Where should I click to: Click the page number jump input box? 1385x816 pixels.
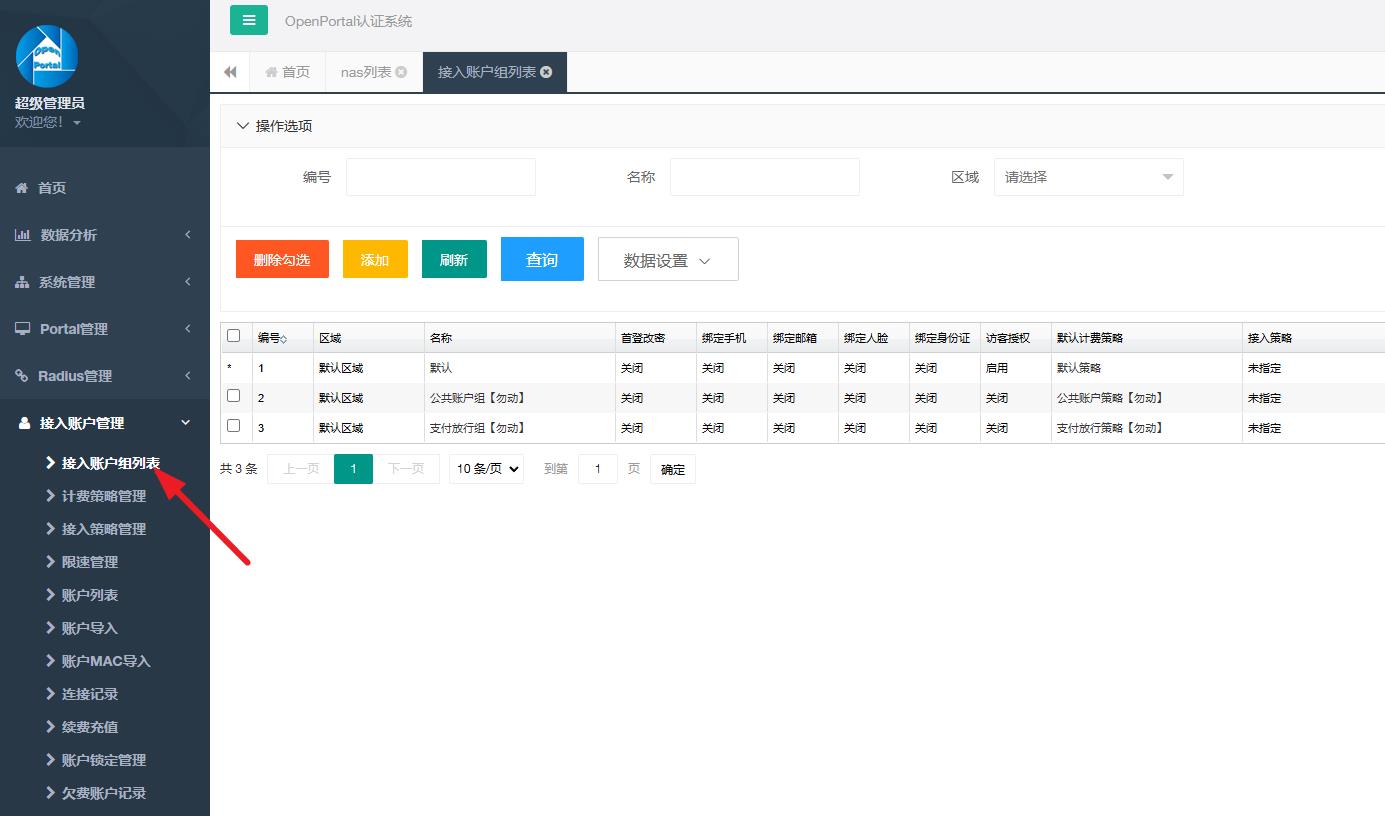click(598, 469)
